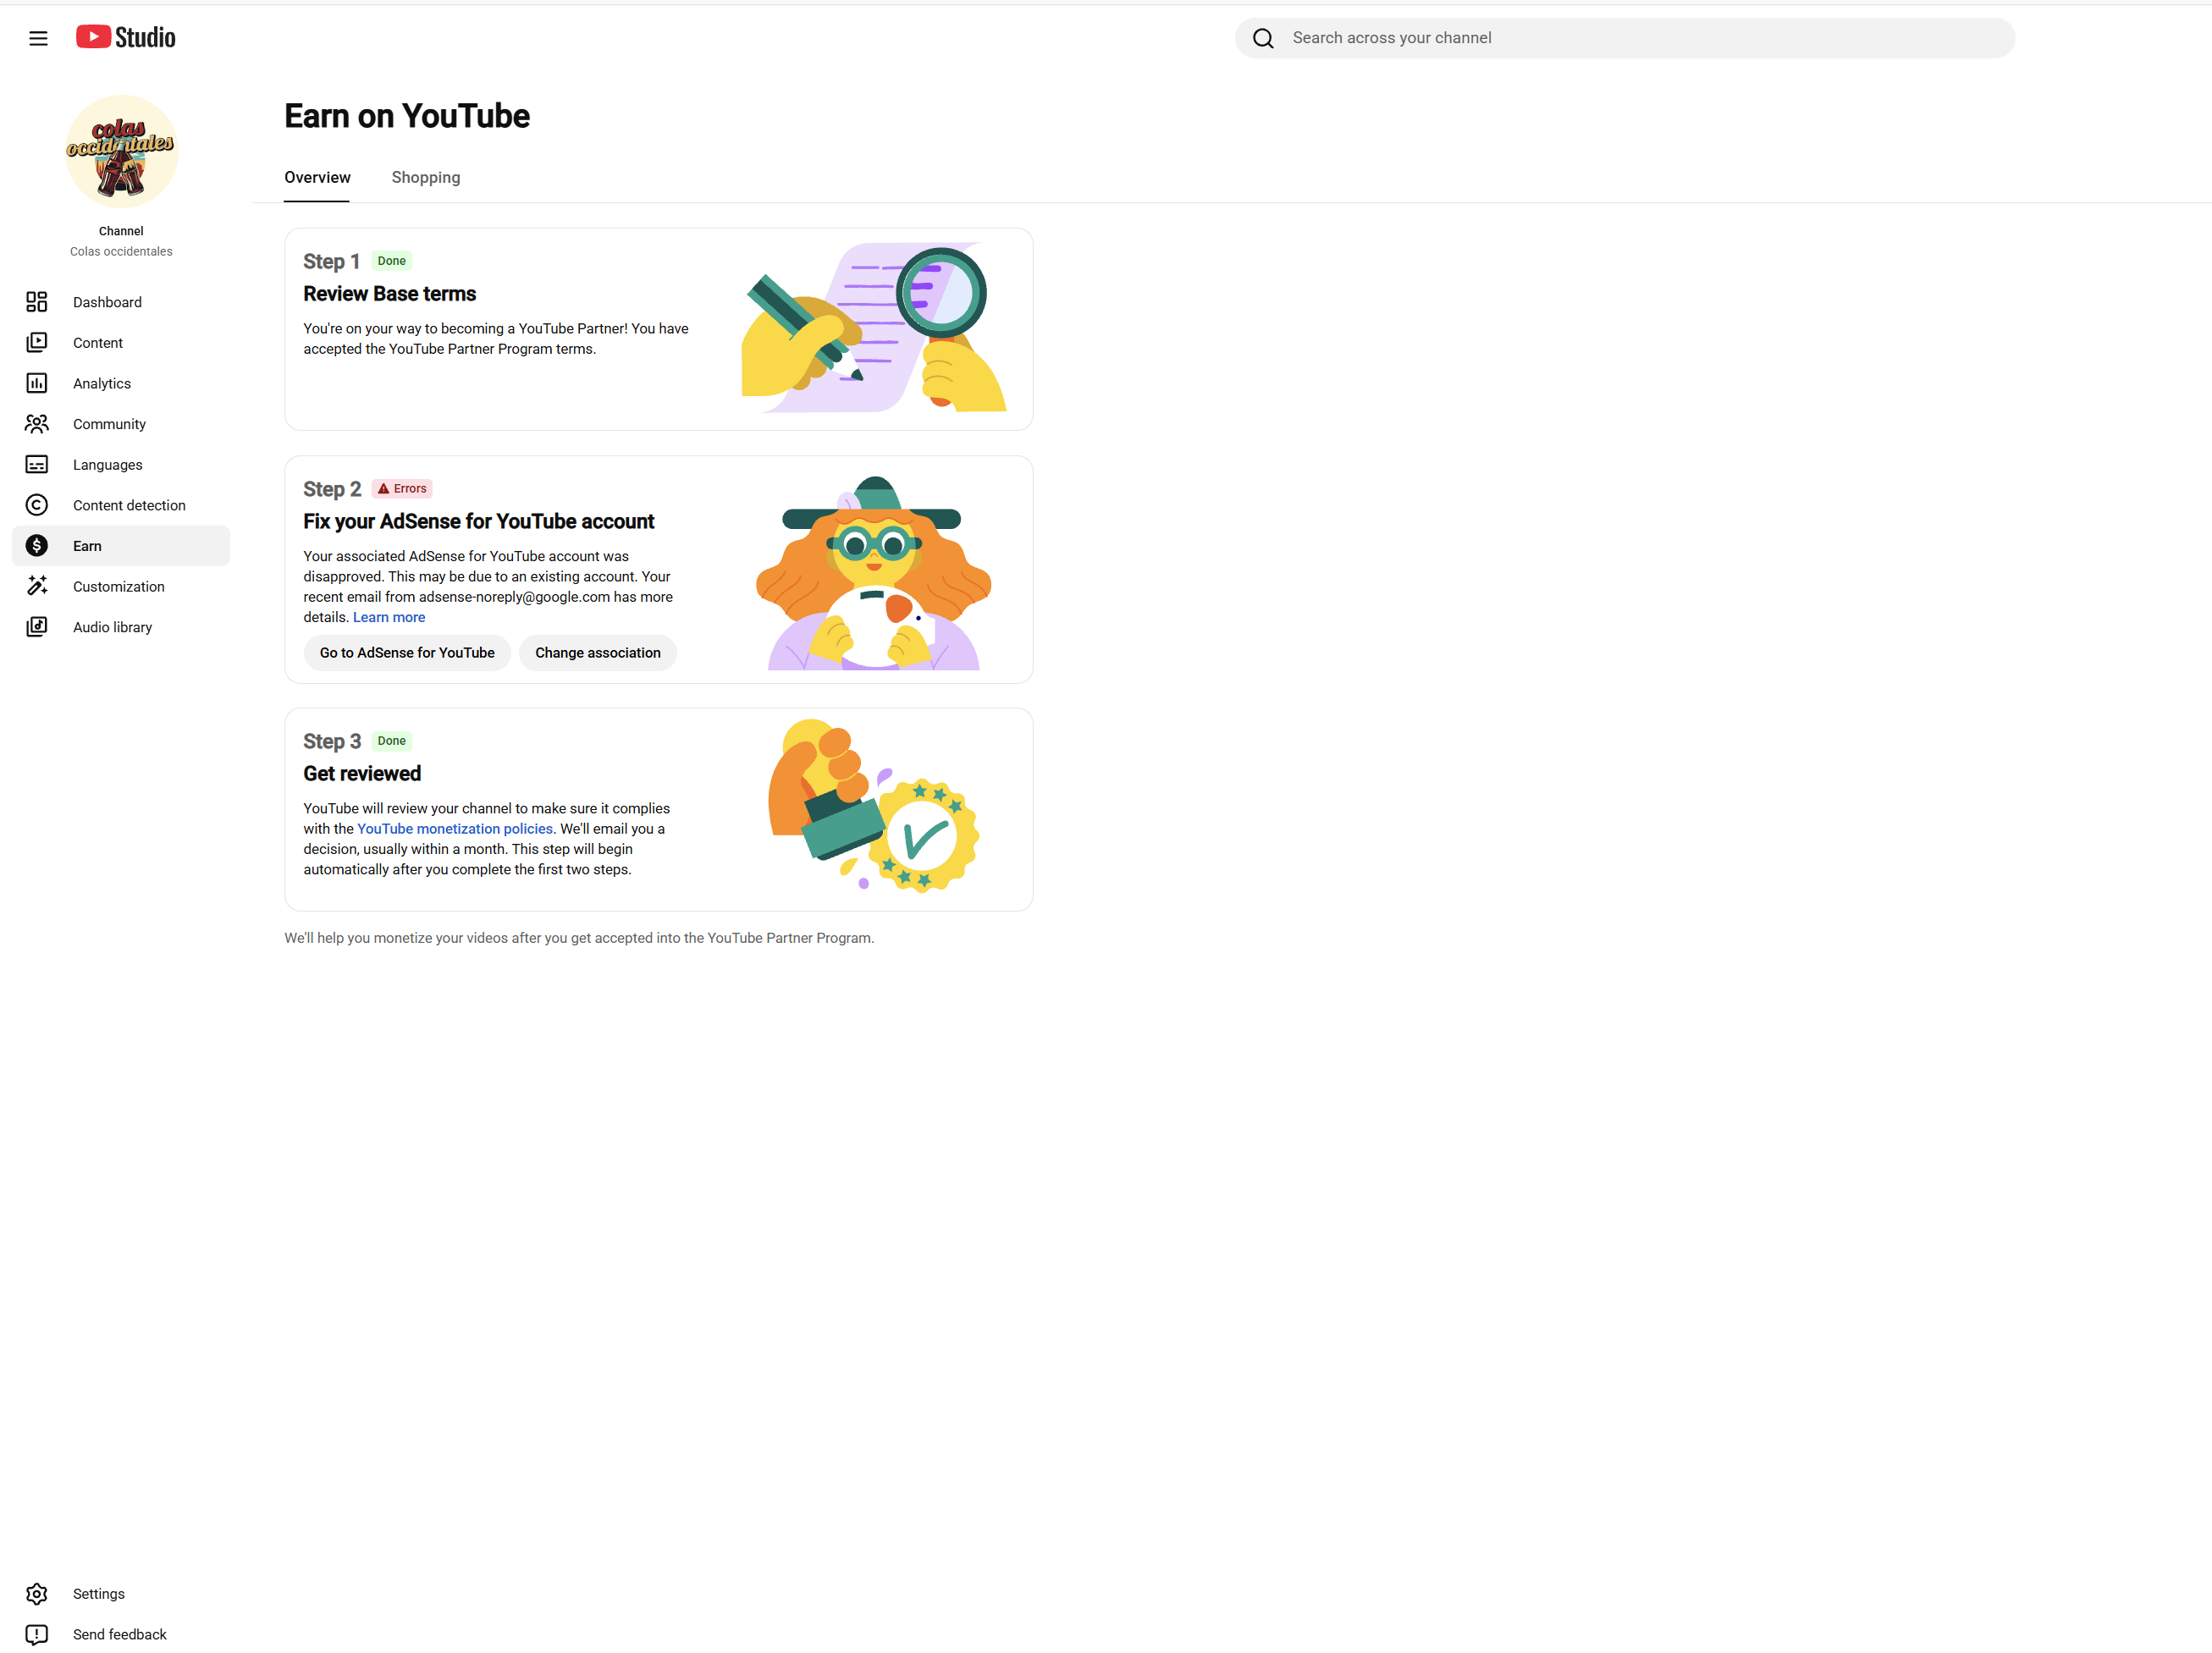Open Languages in the sidebar
The width and height of the screenshot is (2212, 1653).
pos(121,464)
